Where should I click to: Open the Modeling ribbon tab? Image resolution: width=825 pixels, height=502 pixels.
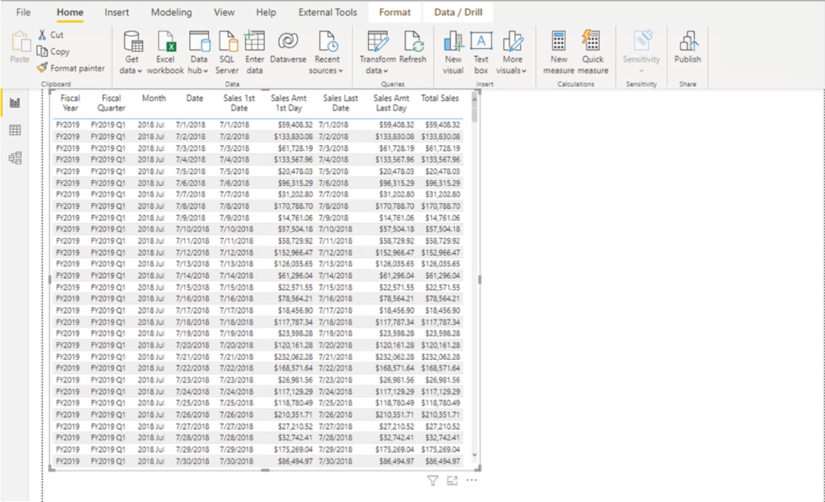pos(171,13)
